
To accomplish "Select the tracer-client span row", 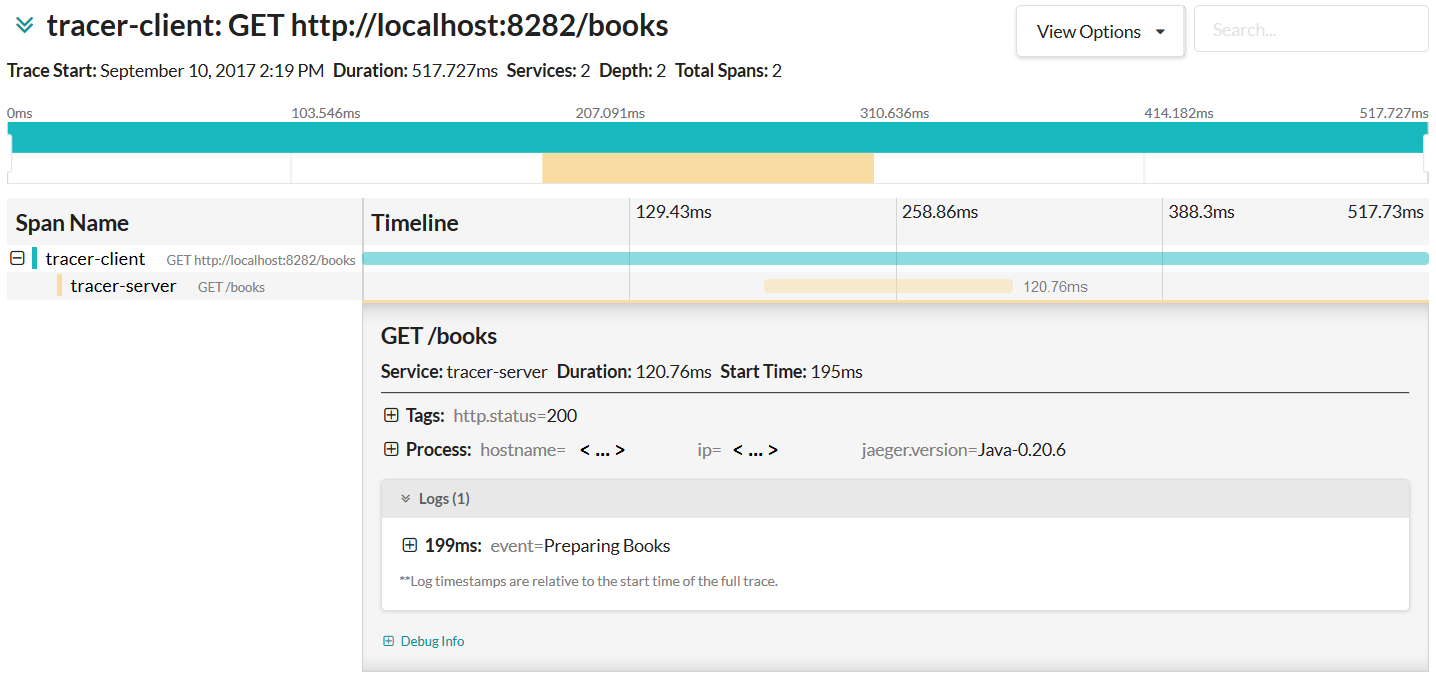I will tap(95, 259).
